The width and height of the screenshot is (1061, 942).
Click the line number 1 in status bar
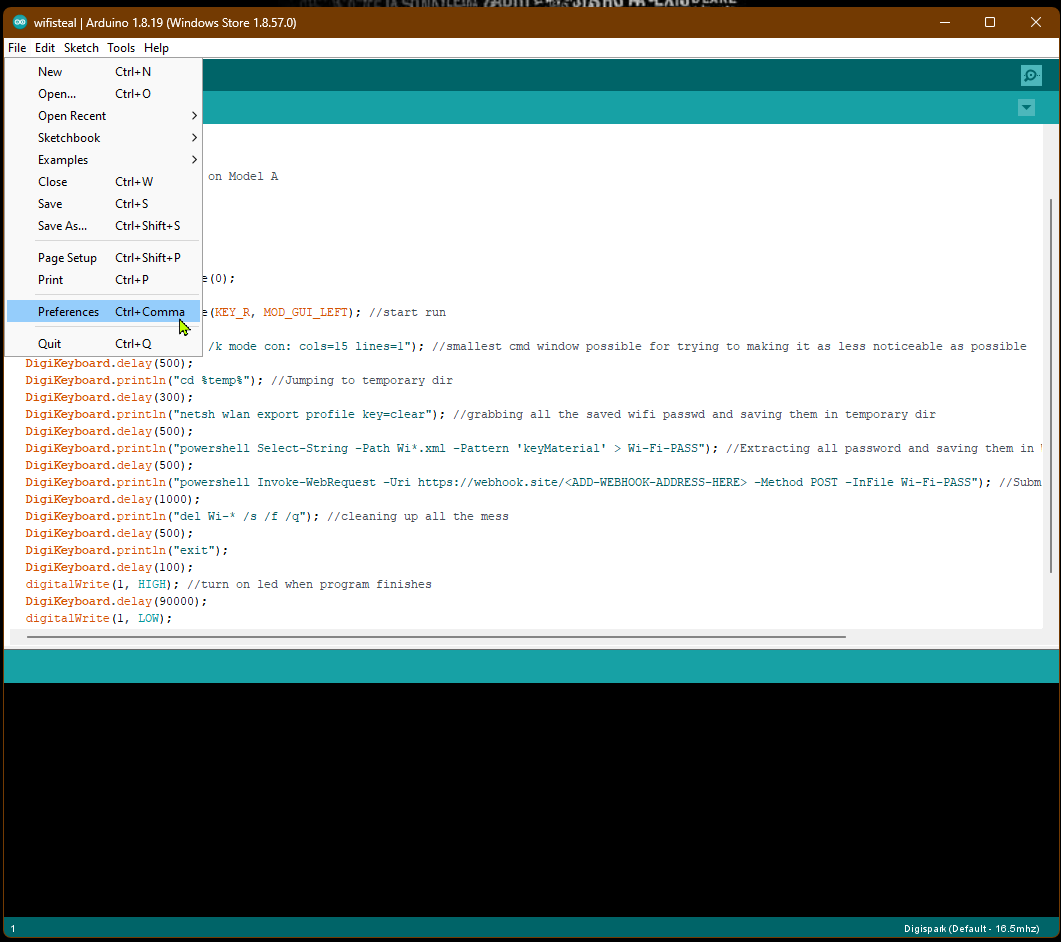pos(13,928)
